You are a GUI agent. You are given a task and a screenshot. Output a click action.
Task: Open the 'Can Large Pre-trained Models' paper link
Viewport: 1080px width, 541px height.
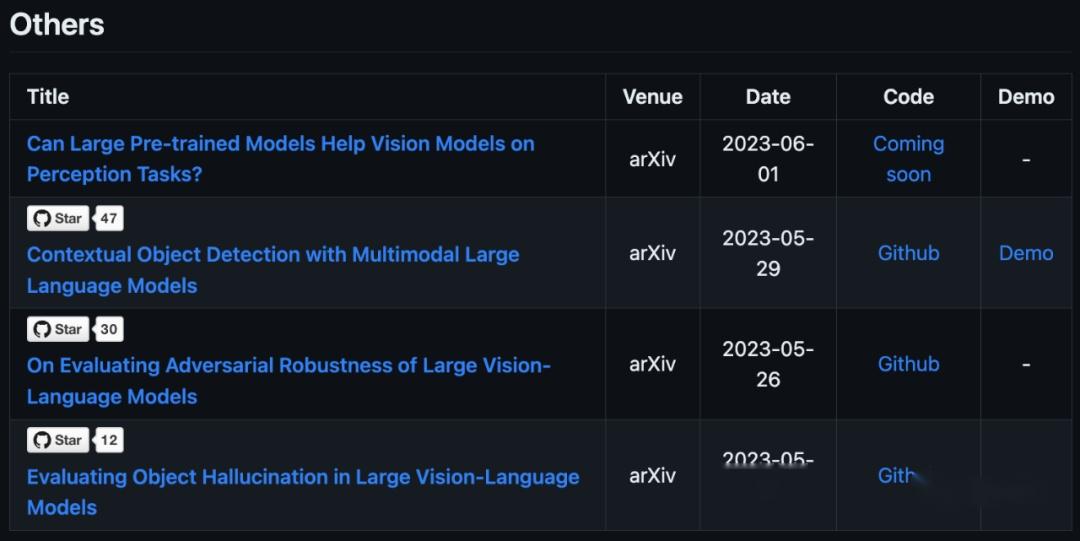click(280, 158)
